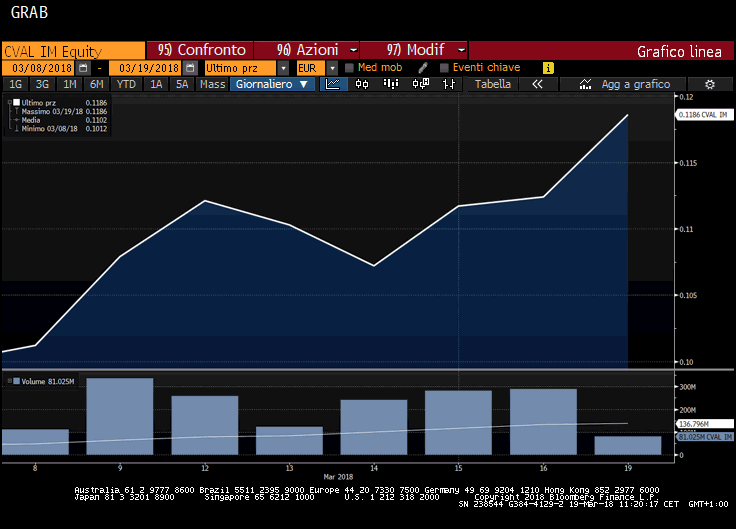Open end date calendar picker
This screenshot has width=736, height=529.
click(189, 68)
